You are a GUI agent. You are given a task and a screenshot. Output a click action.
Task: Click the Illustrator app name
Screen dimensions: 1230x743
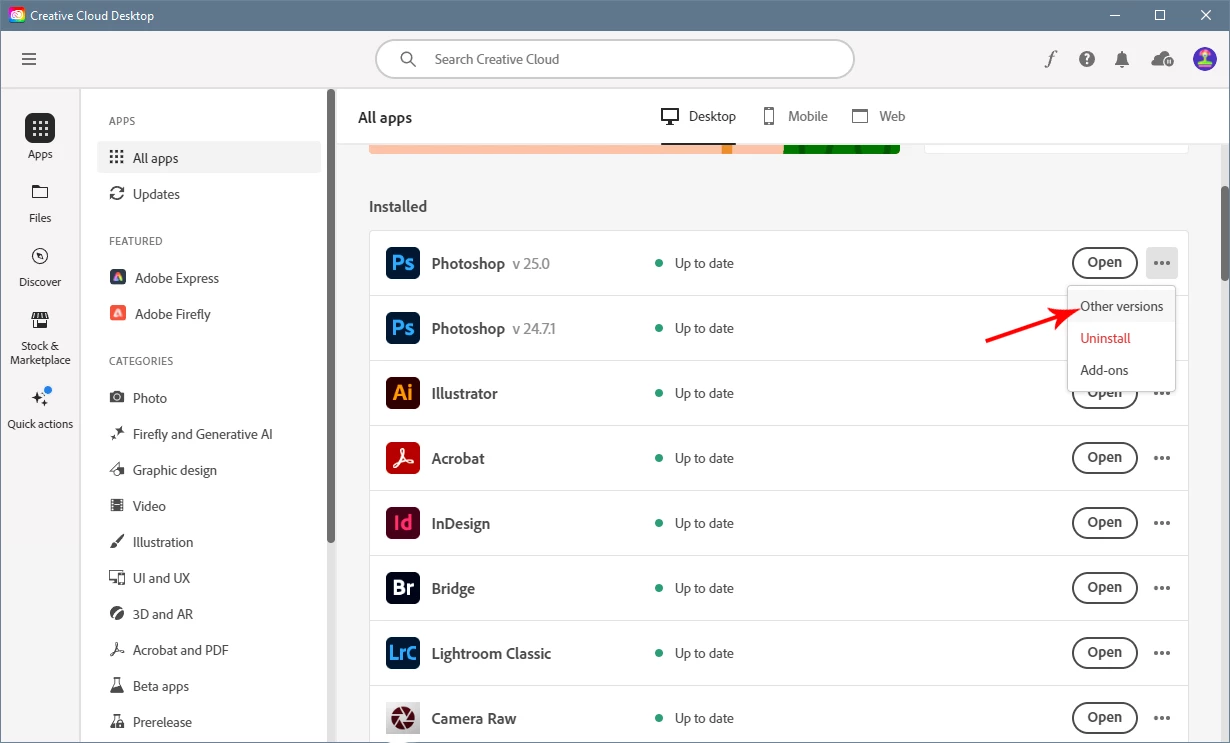coord(464,394)
